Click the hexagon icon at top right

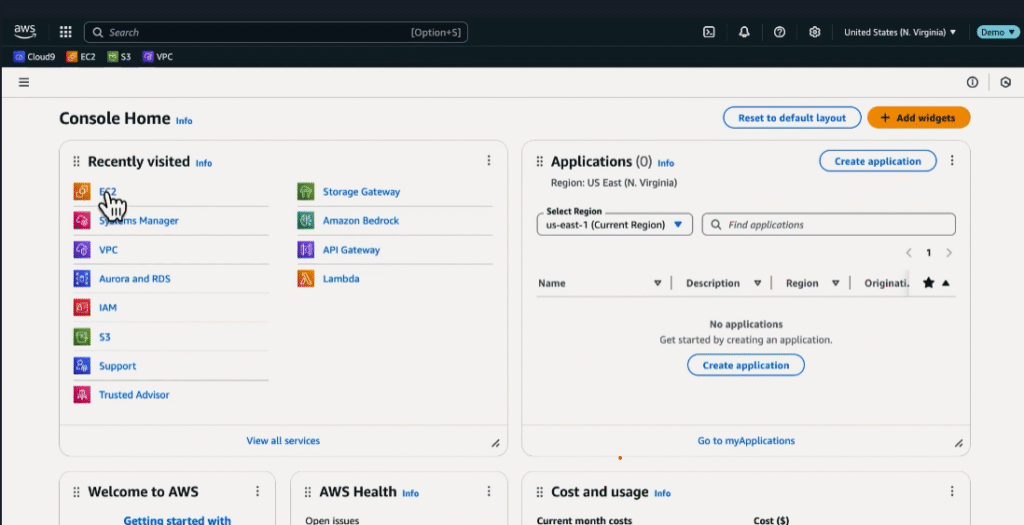coord(1006,82)
